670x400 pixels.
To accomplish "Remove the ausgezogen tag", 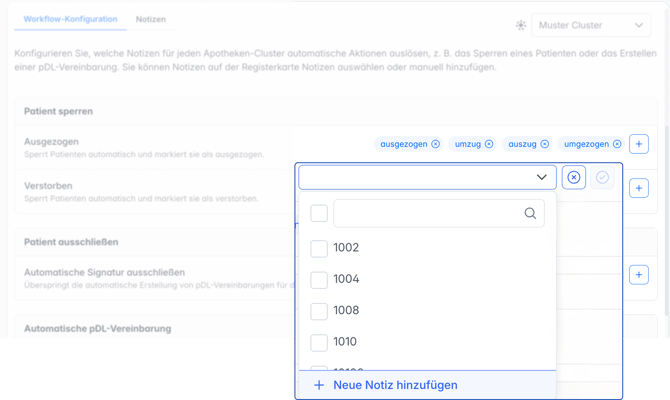I will (435, 144).
